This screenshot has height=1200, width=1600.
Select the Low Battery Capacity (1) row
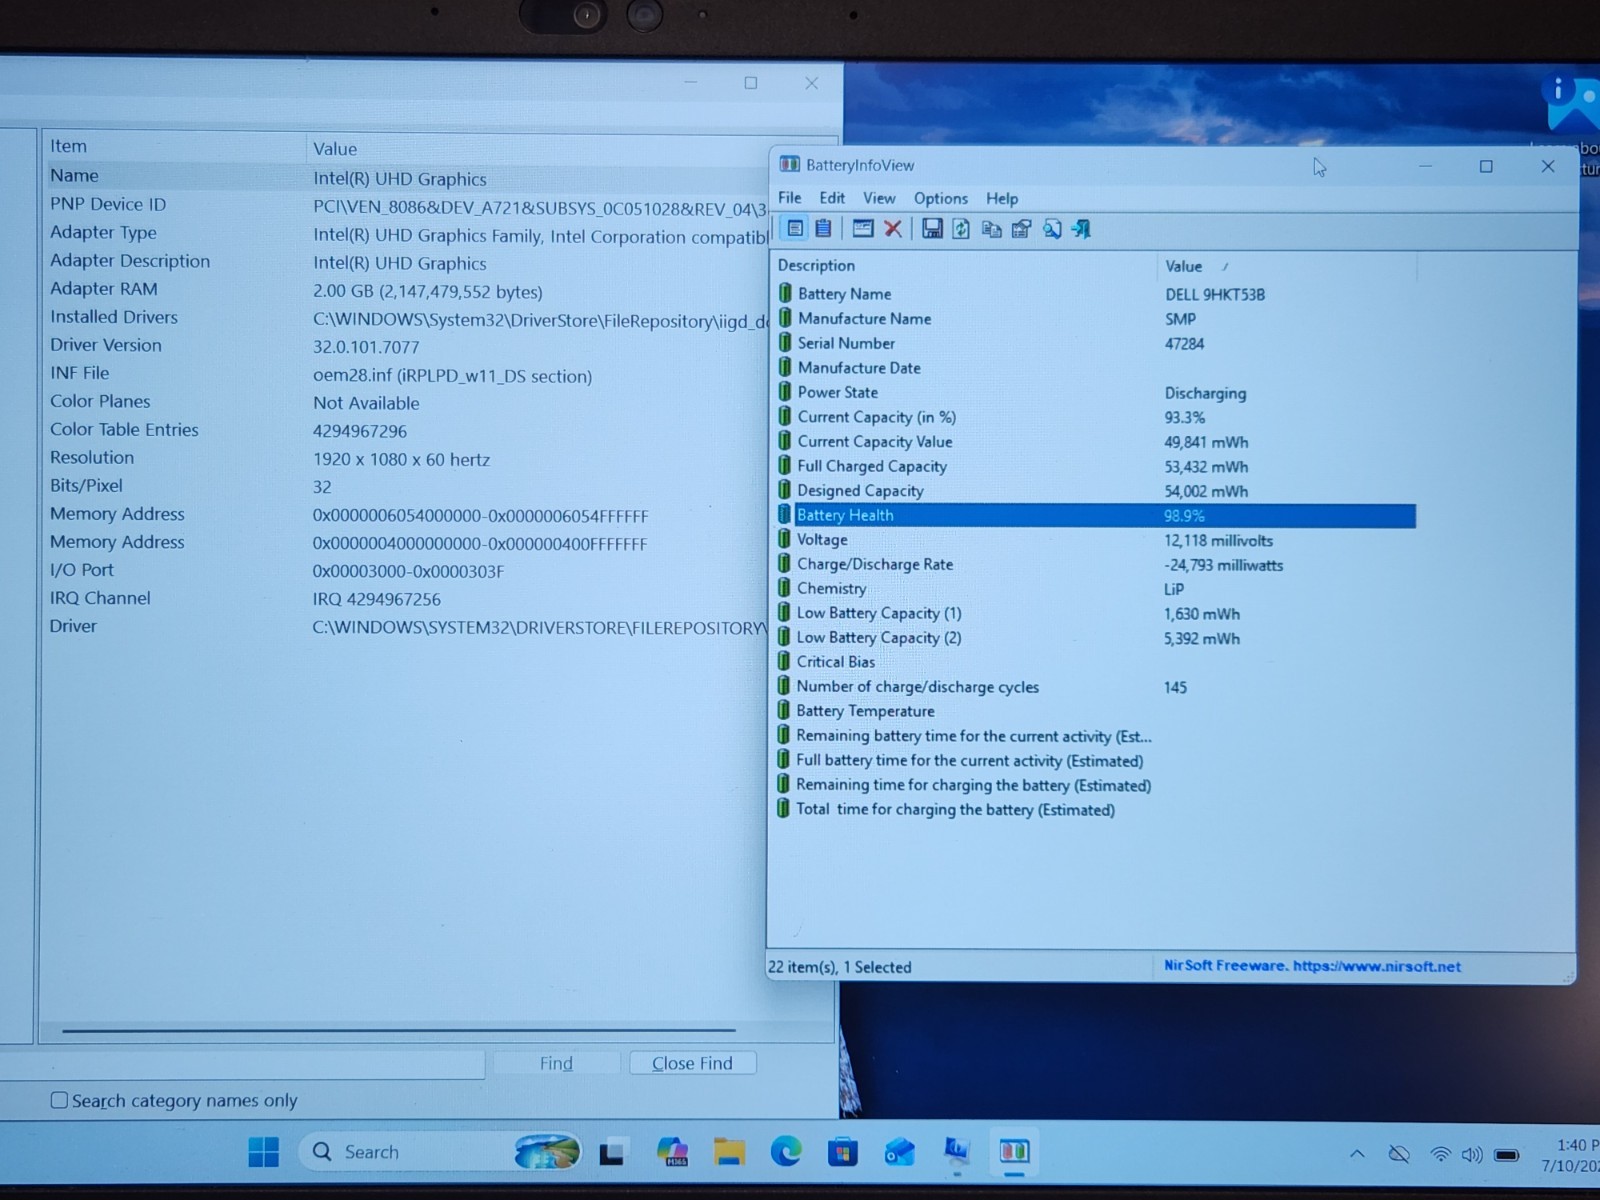click(1095, 613)
